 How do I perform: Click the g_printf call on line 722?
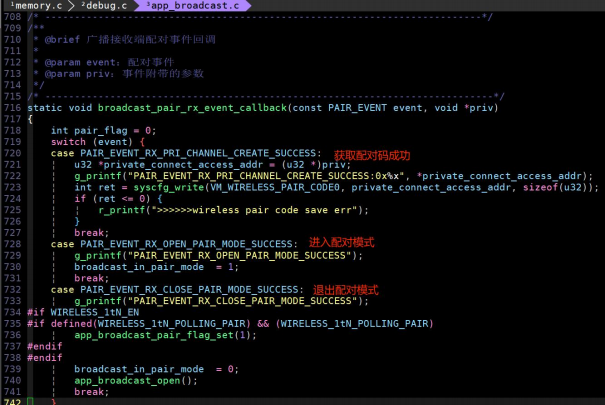333,176
